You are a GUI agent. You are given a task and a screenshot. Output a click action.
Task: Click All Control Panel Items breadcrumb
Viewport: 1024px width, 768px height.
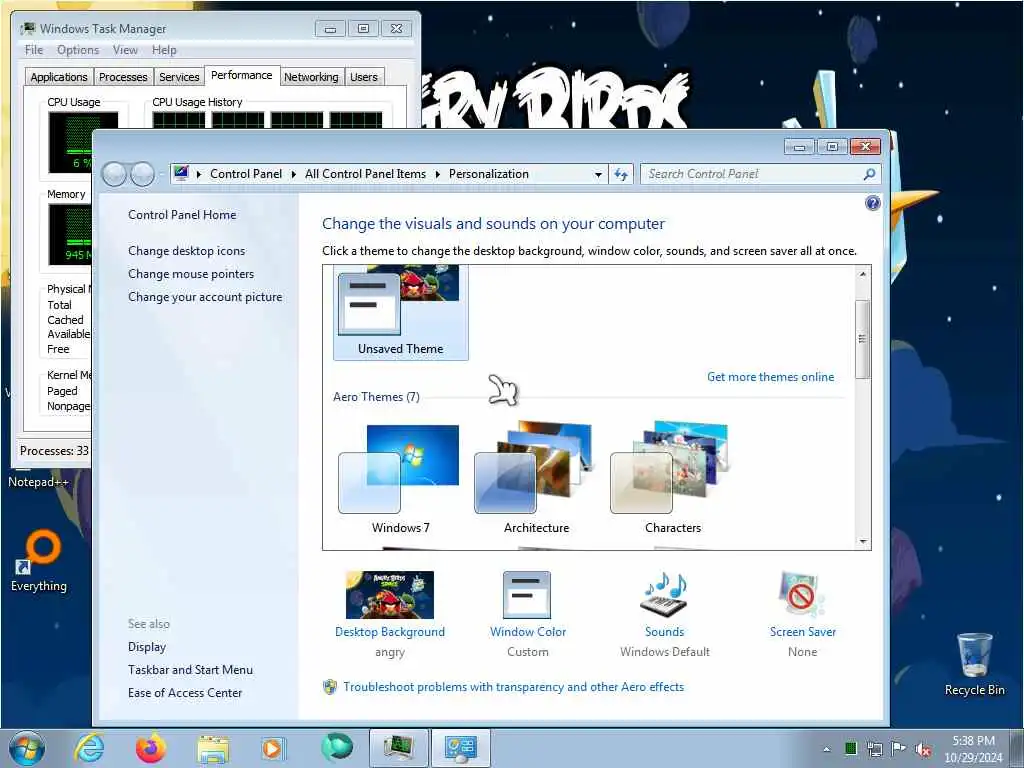[x=365, y=174]
